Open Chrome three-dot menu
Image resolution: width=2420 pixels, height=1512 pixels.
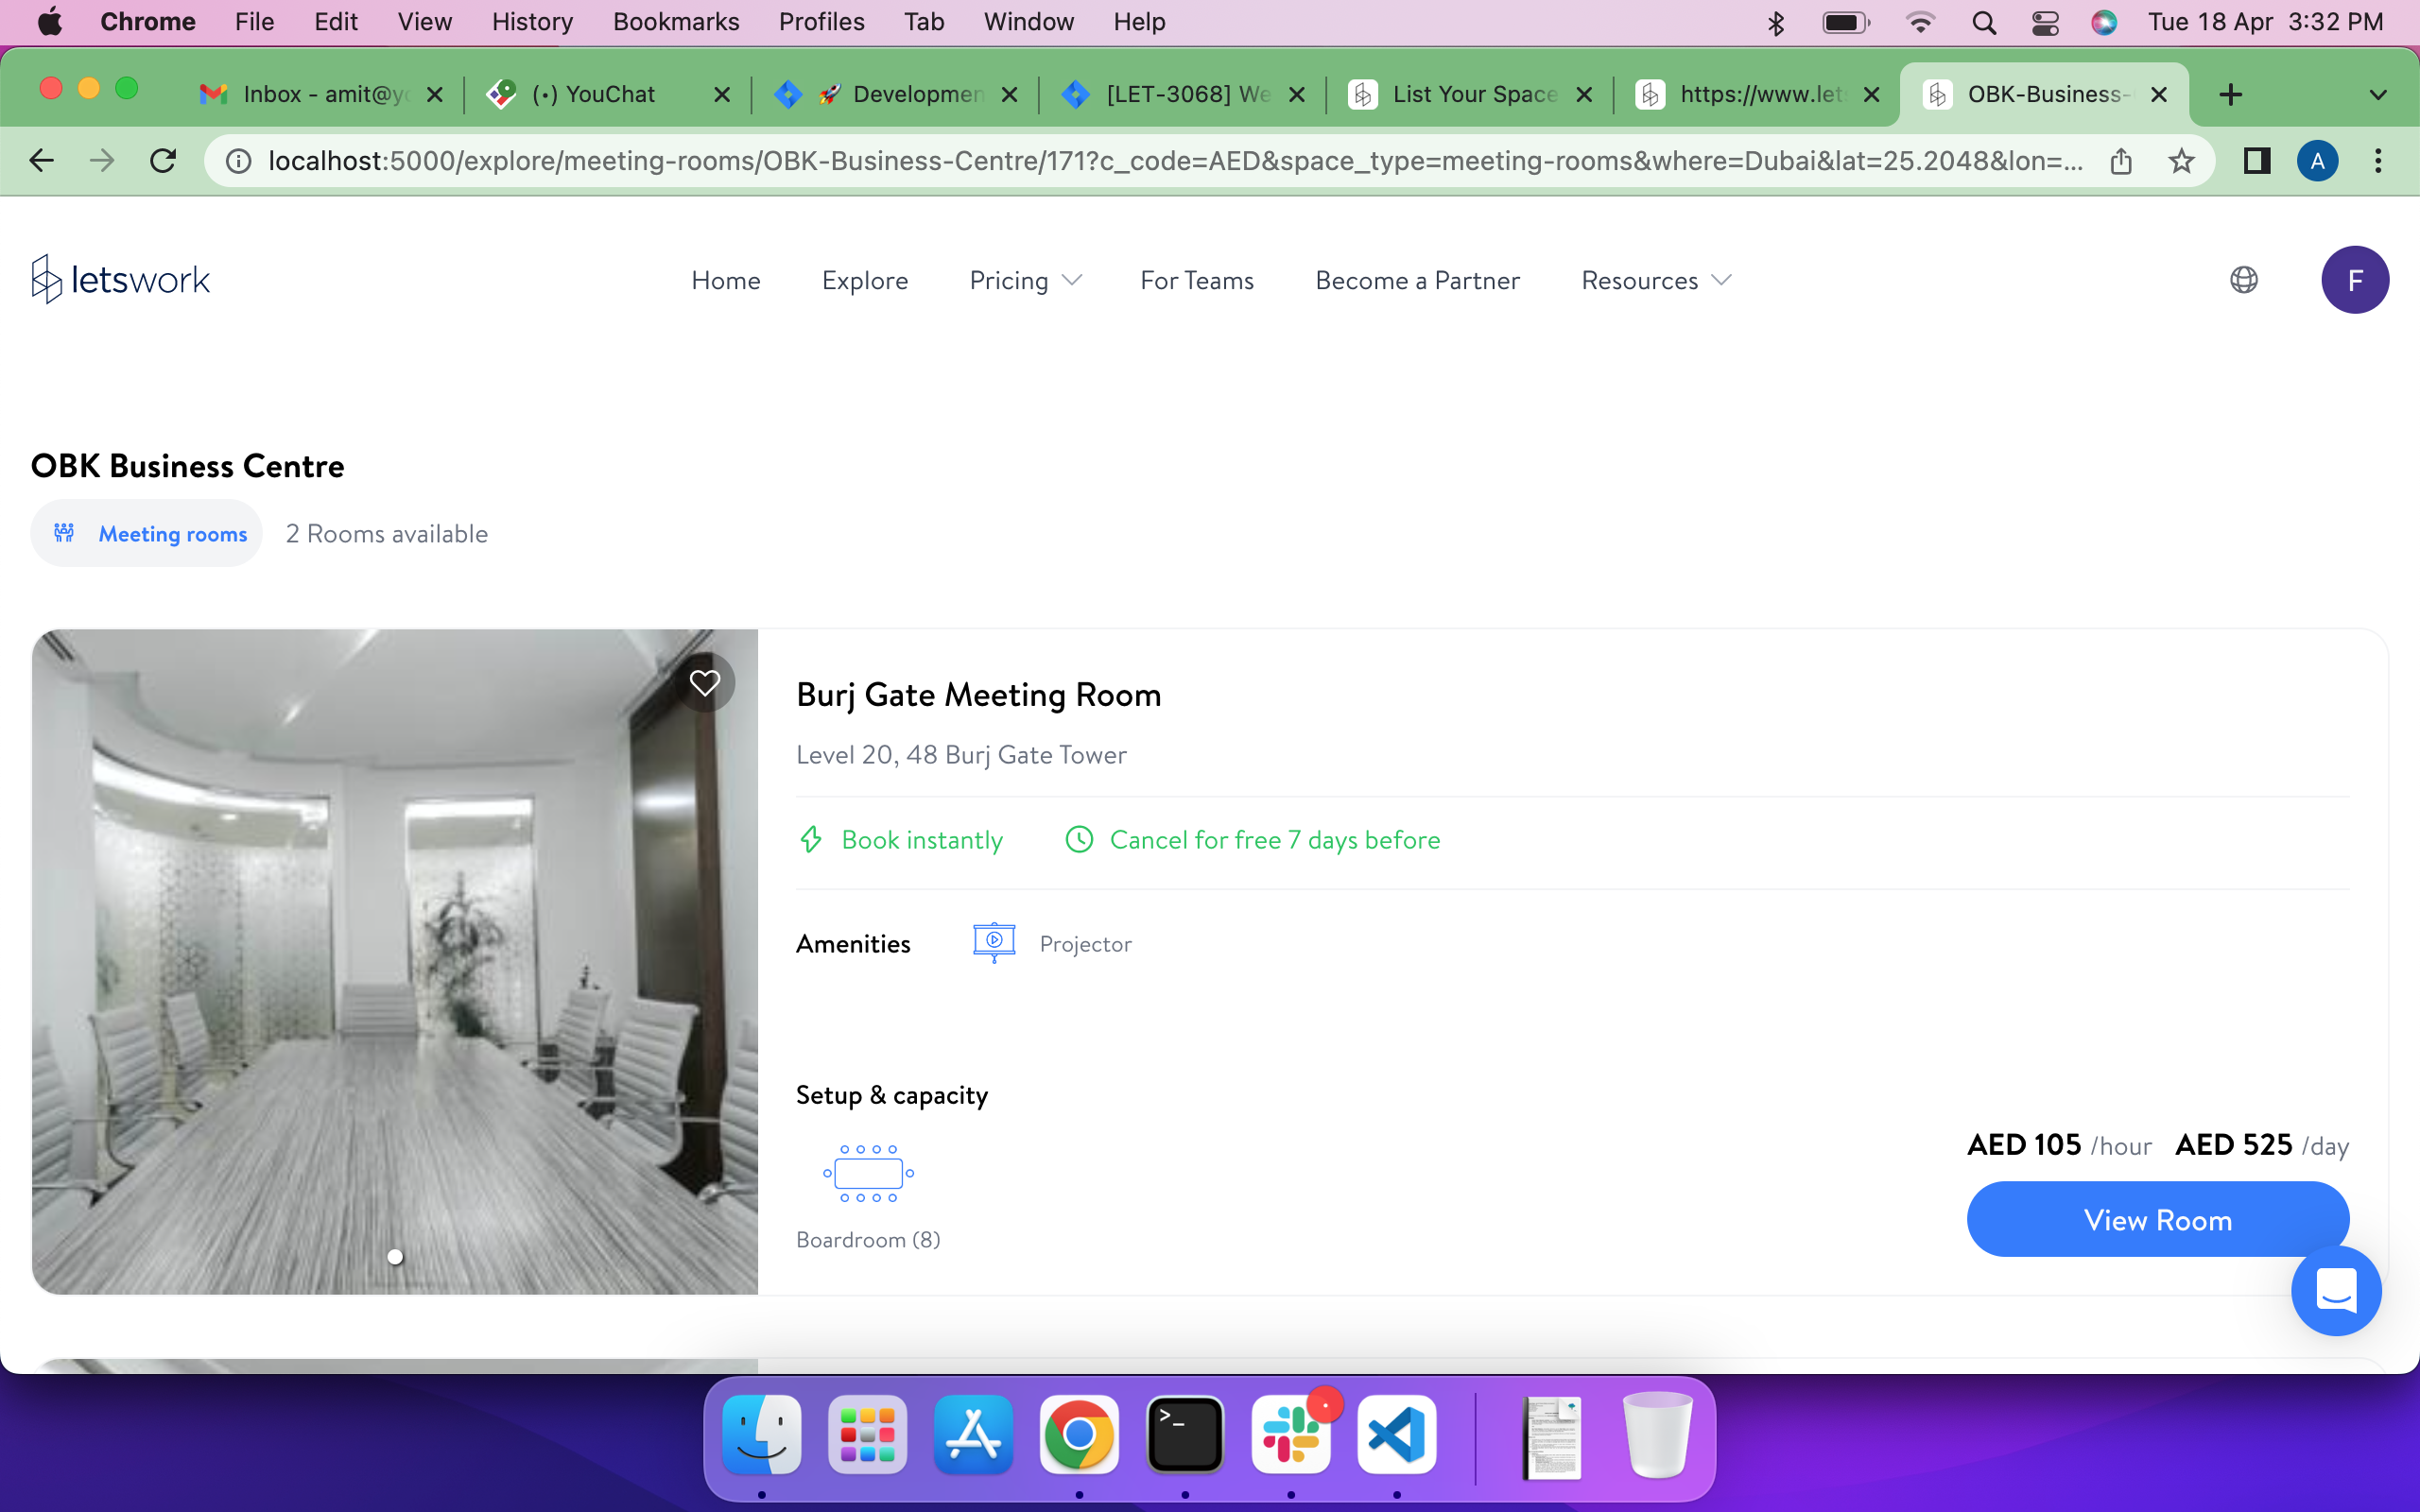[2378, 160]
